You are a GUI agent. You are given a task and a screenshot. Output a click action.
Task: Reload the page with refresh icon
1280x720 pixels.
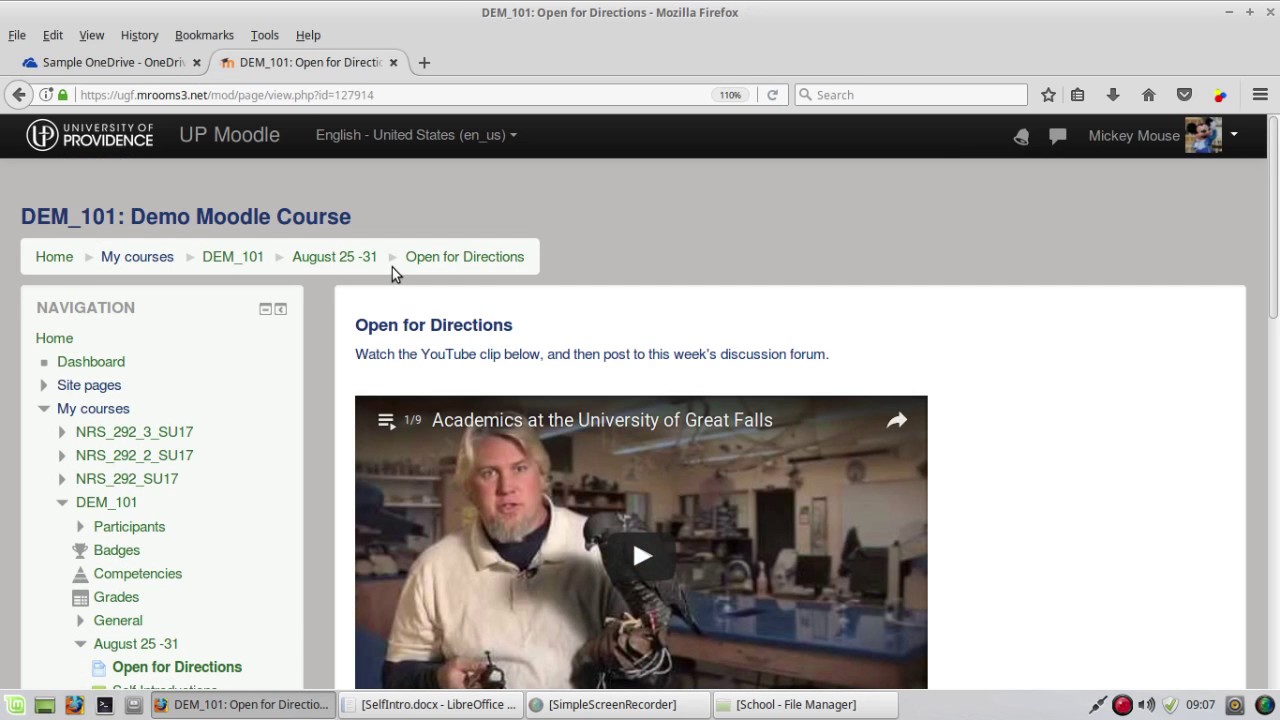(x=772, y=95)
